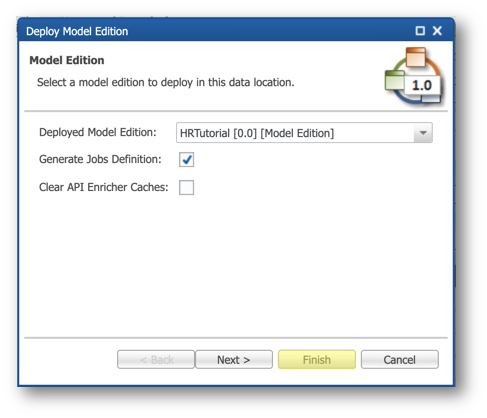Open the Deployed Model Edition dropdown arrow
Screen dimensions: 487x418
[x=423, y=133]
